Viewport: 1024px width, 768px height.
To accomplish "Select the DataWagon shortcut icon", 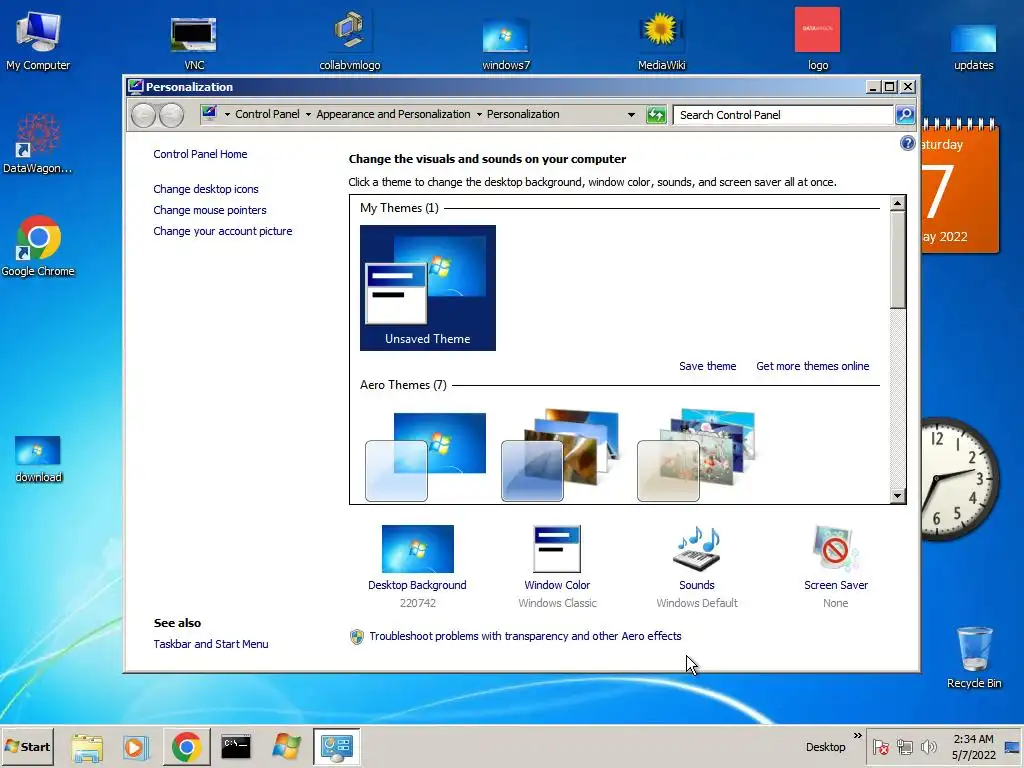I will (x=38, y=144).
